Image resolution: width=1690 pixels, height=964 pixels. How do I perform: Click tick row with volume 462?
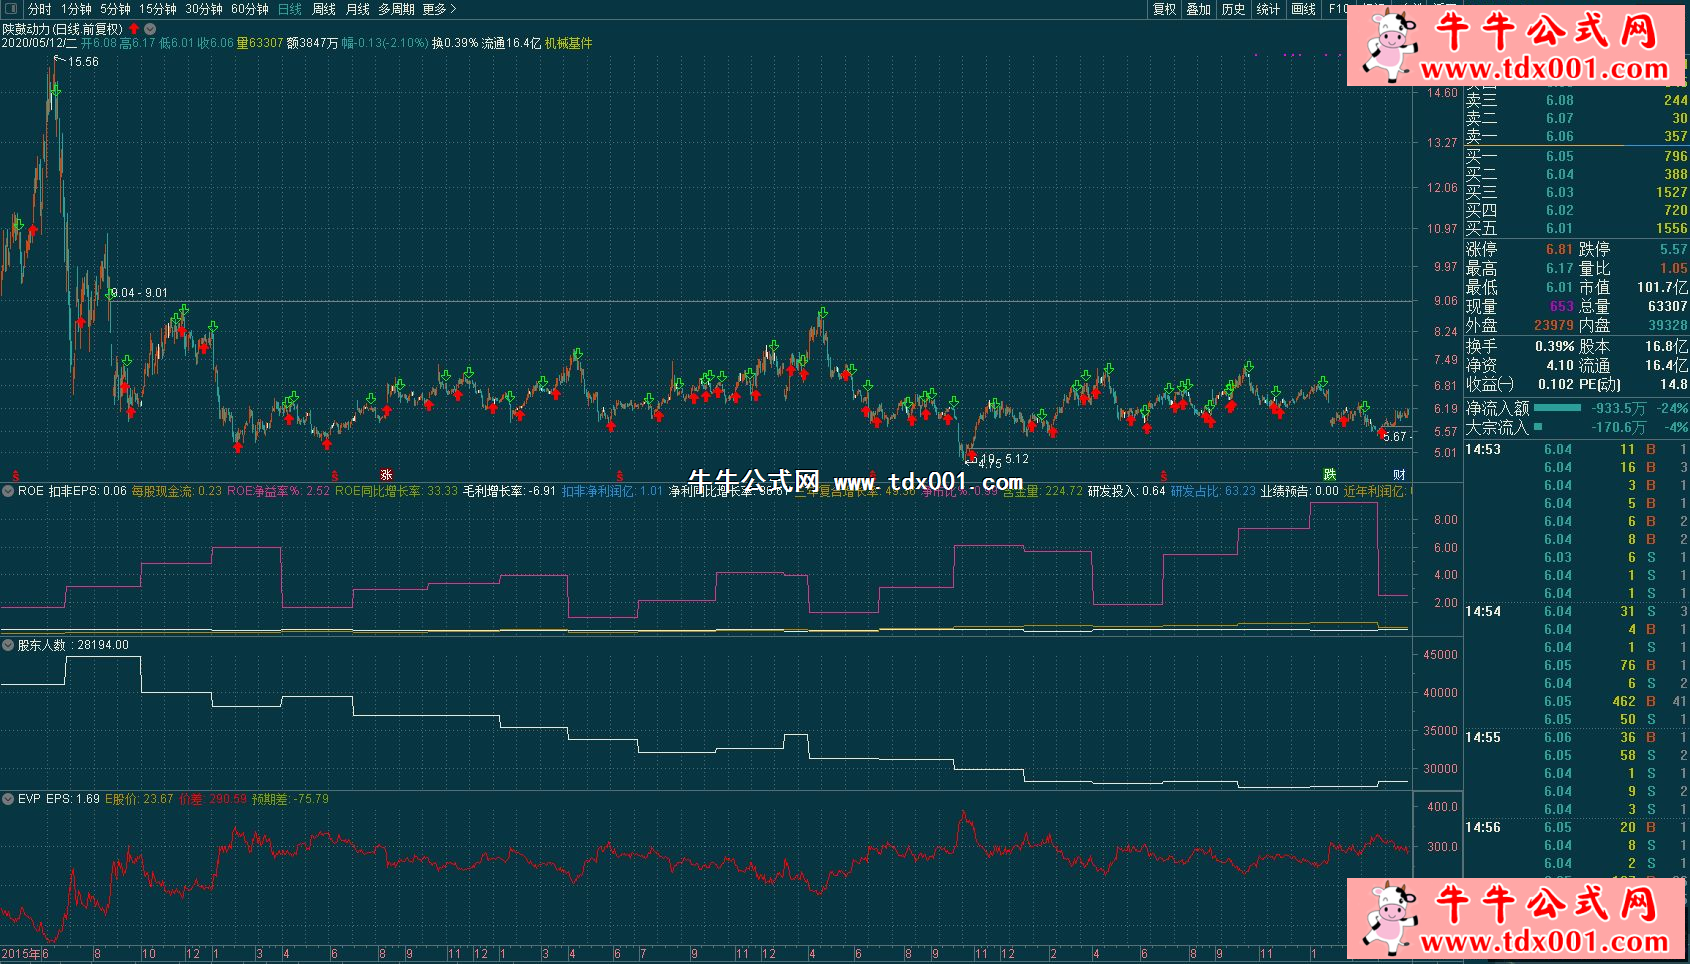[x=1577, y=702]
